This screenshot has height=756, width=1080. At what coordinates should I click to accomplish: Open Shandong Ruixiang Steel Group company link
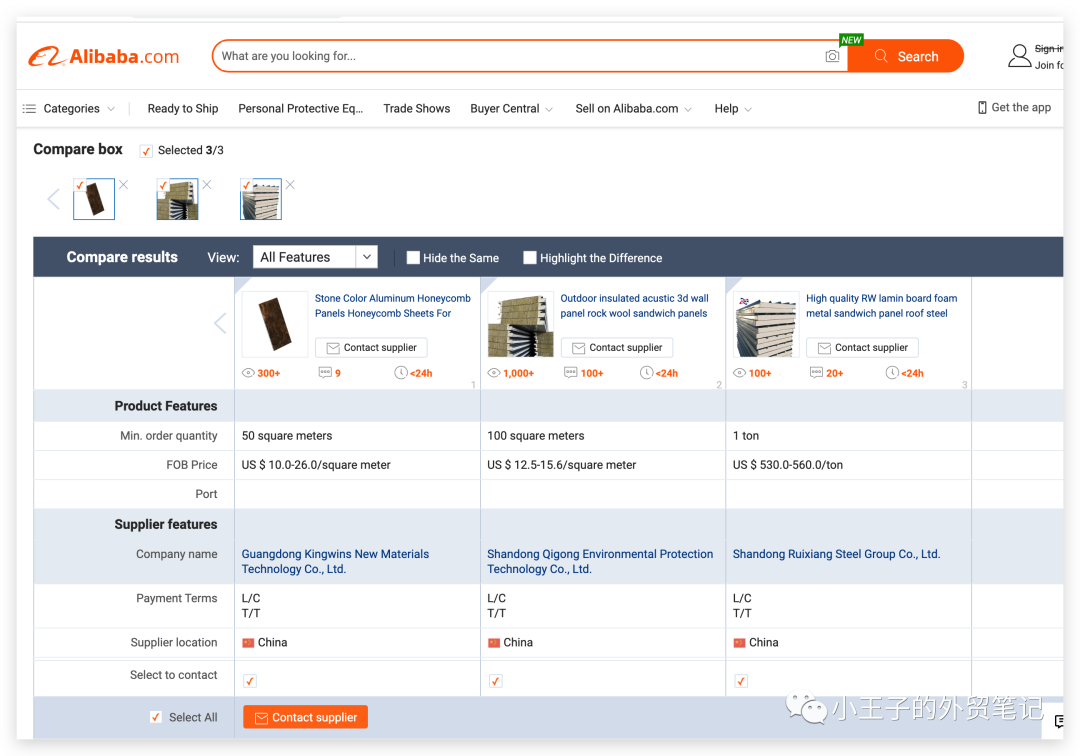(x=836, y=554)
